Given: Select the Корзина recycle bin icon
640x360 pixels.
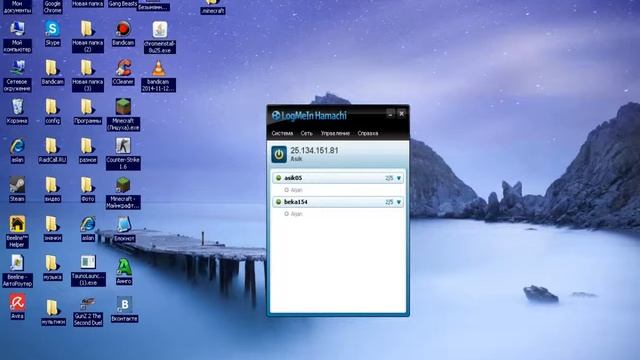Looking at the screenshot, I should pyautogui.click(x=17, y=111).
